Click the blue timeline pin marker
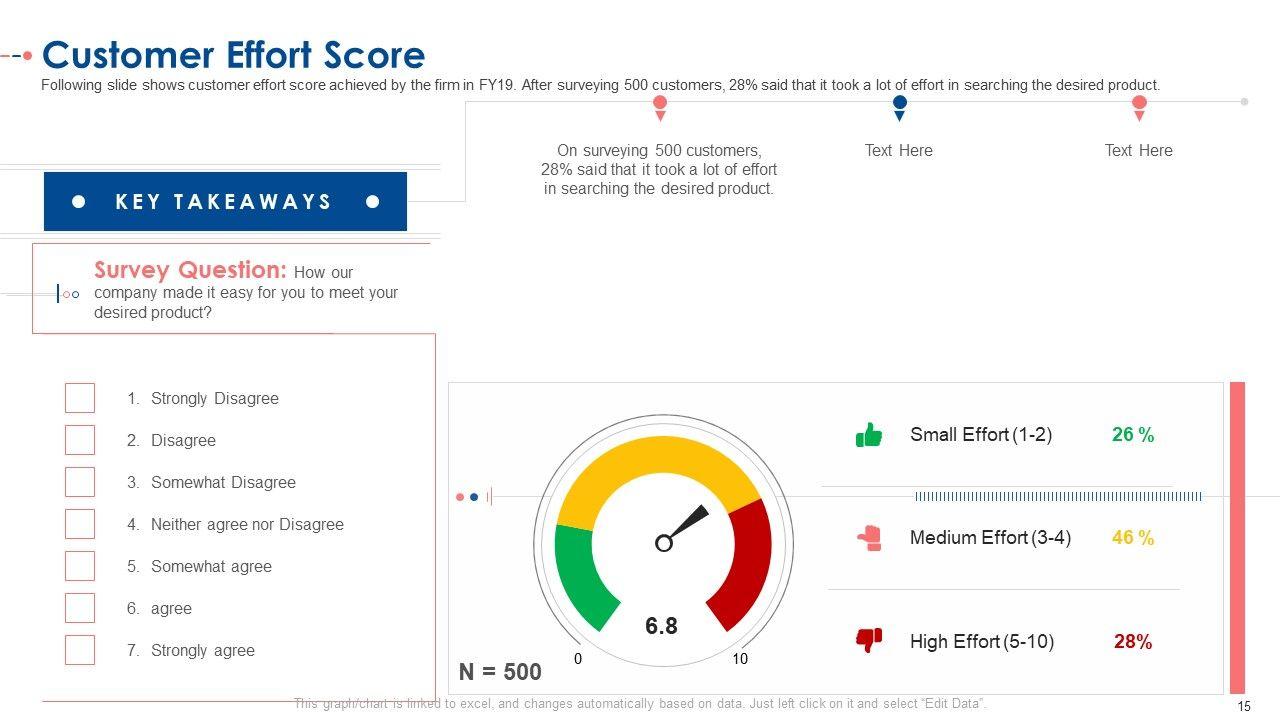Screen dimensions: 1280x720 pos(900,105)
